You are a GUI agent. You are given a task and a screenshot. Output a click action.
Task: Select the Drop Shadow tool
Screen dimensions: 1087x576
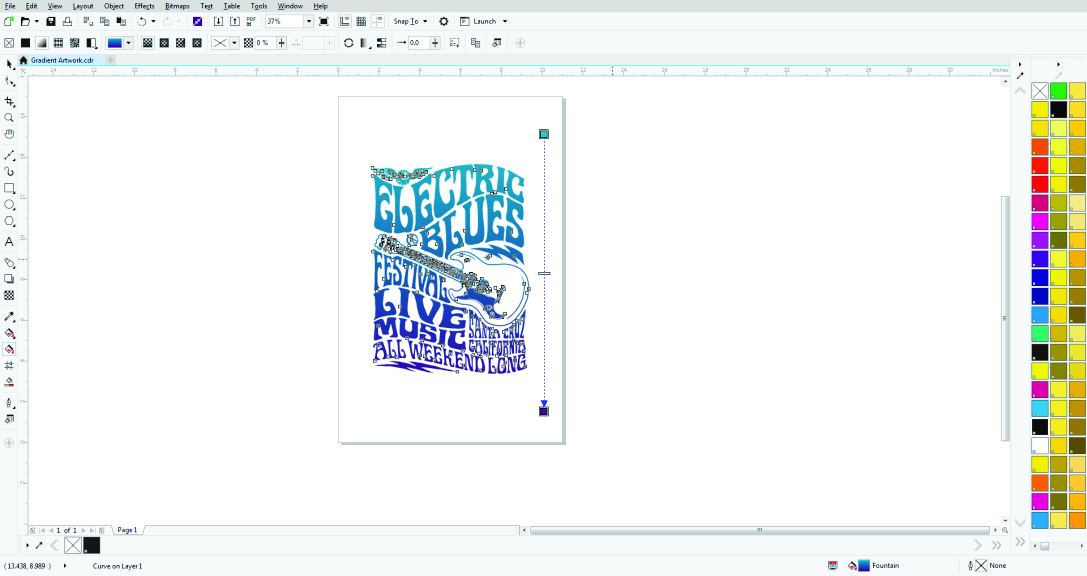pos(9,279)
